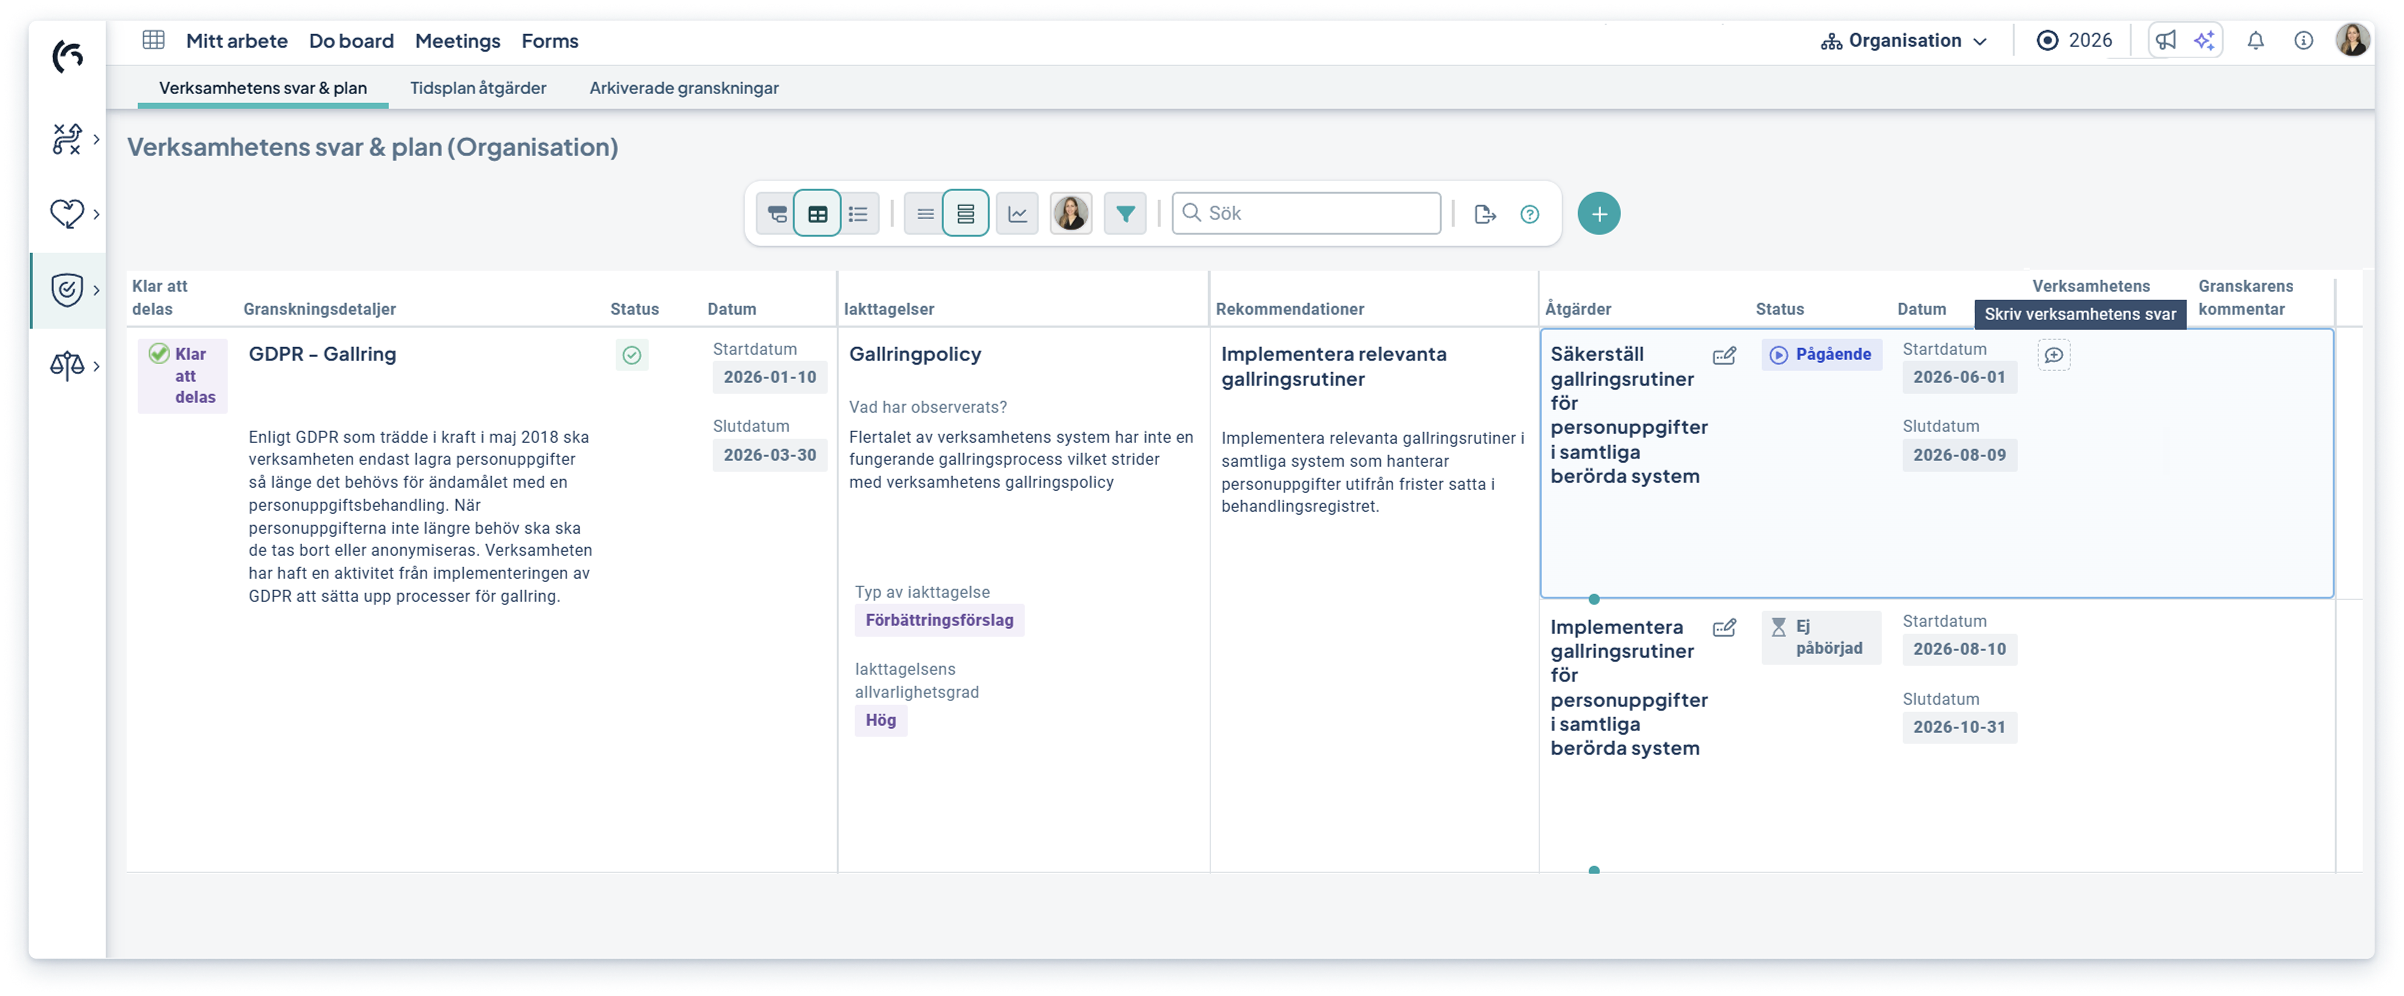Switch to the bulleted list view
This screenshot has height=996, width=2404.
[859, 214]
